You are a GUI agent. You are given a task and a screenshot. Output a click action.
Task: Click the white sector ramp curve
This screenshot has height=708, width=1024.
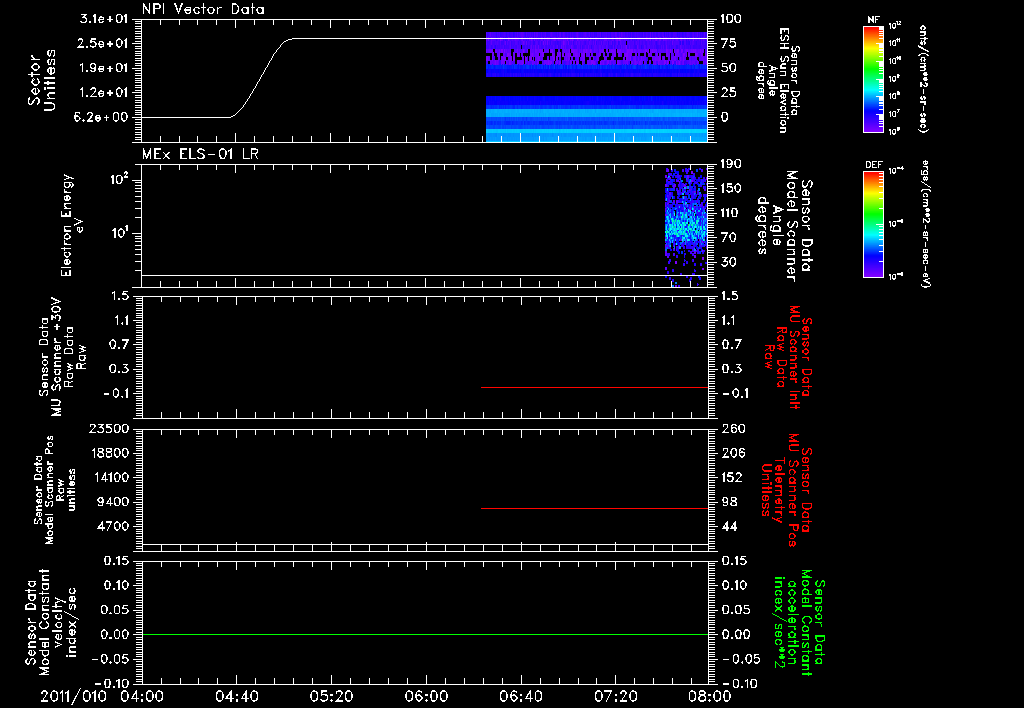261,78
